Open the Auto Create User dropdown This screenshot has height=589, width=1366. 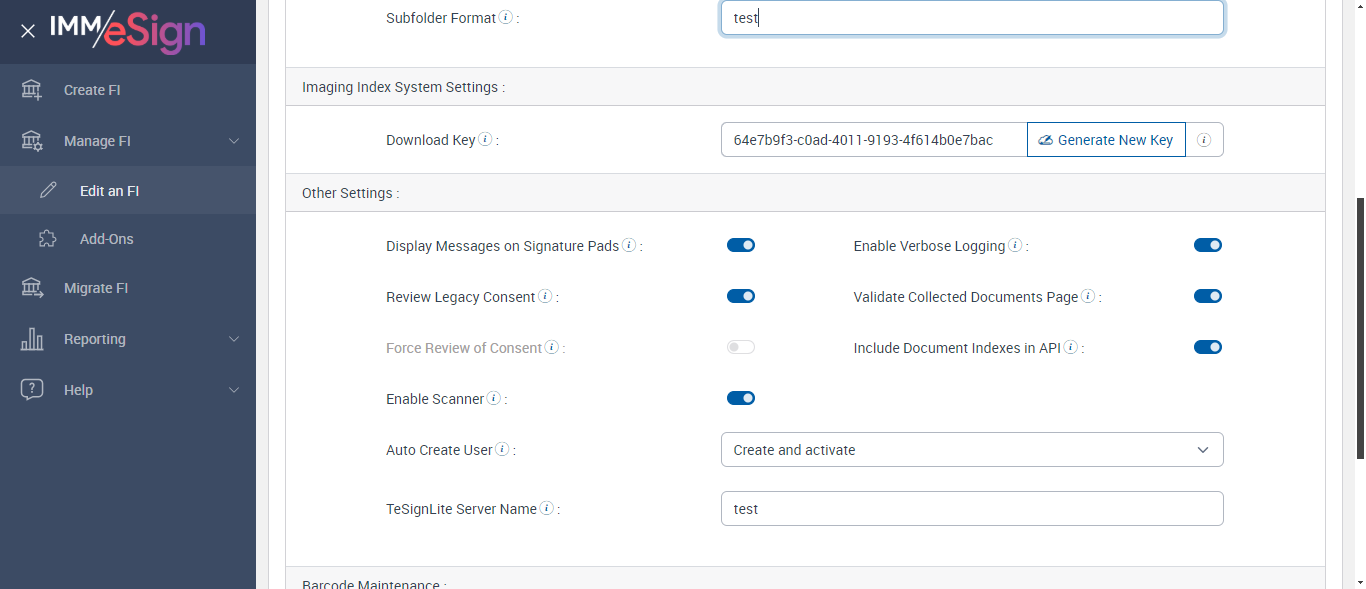pos(972,450)
